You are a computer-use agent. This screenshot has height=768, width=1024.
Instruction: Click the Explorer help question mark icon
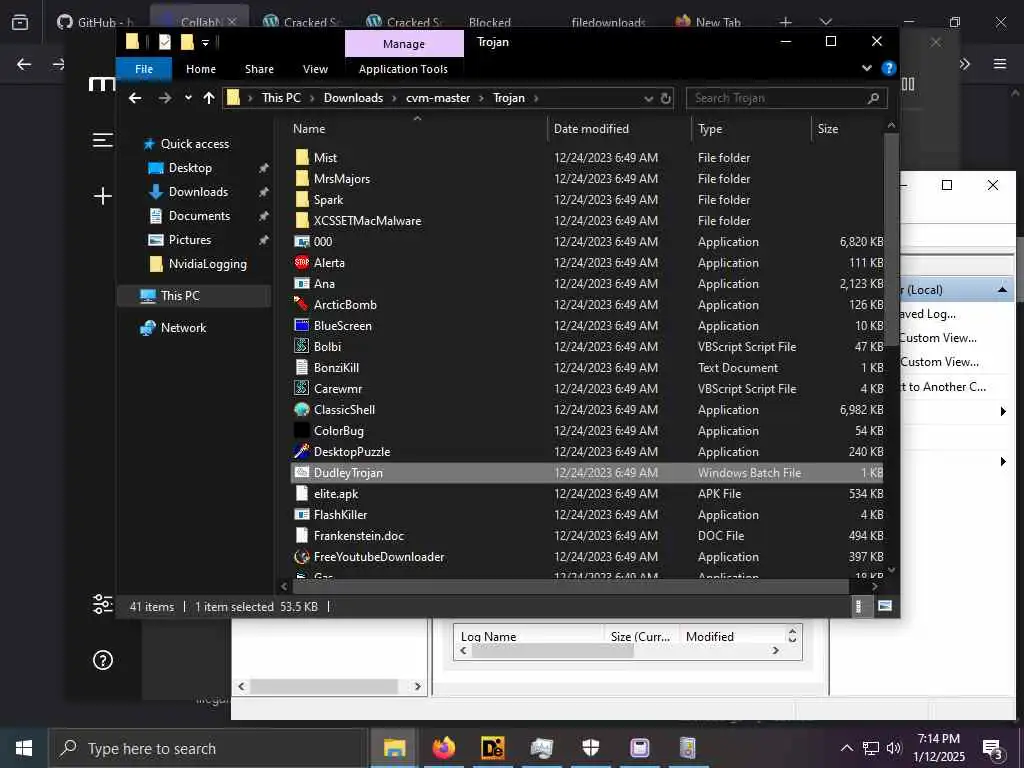coord(888,68)
